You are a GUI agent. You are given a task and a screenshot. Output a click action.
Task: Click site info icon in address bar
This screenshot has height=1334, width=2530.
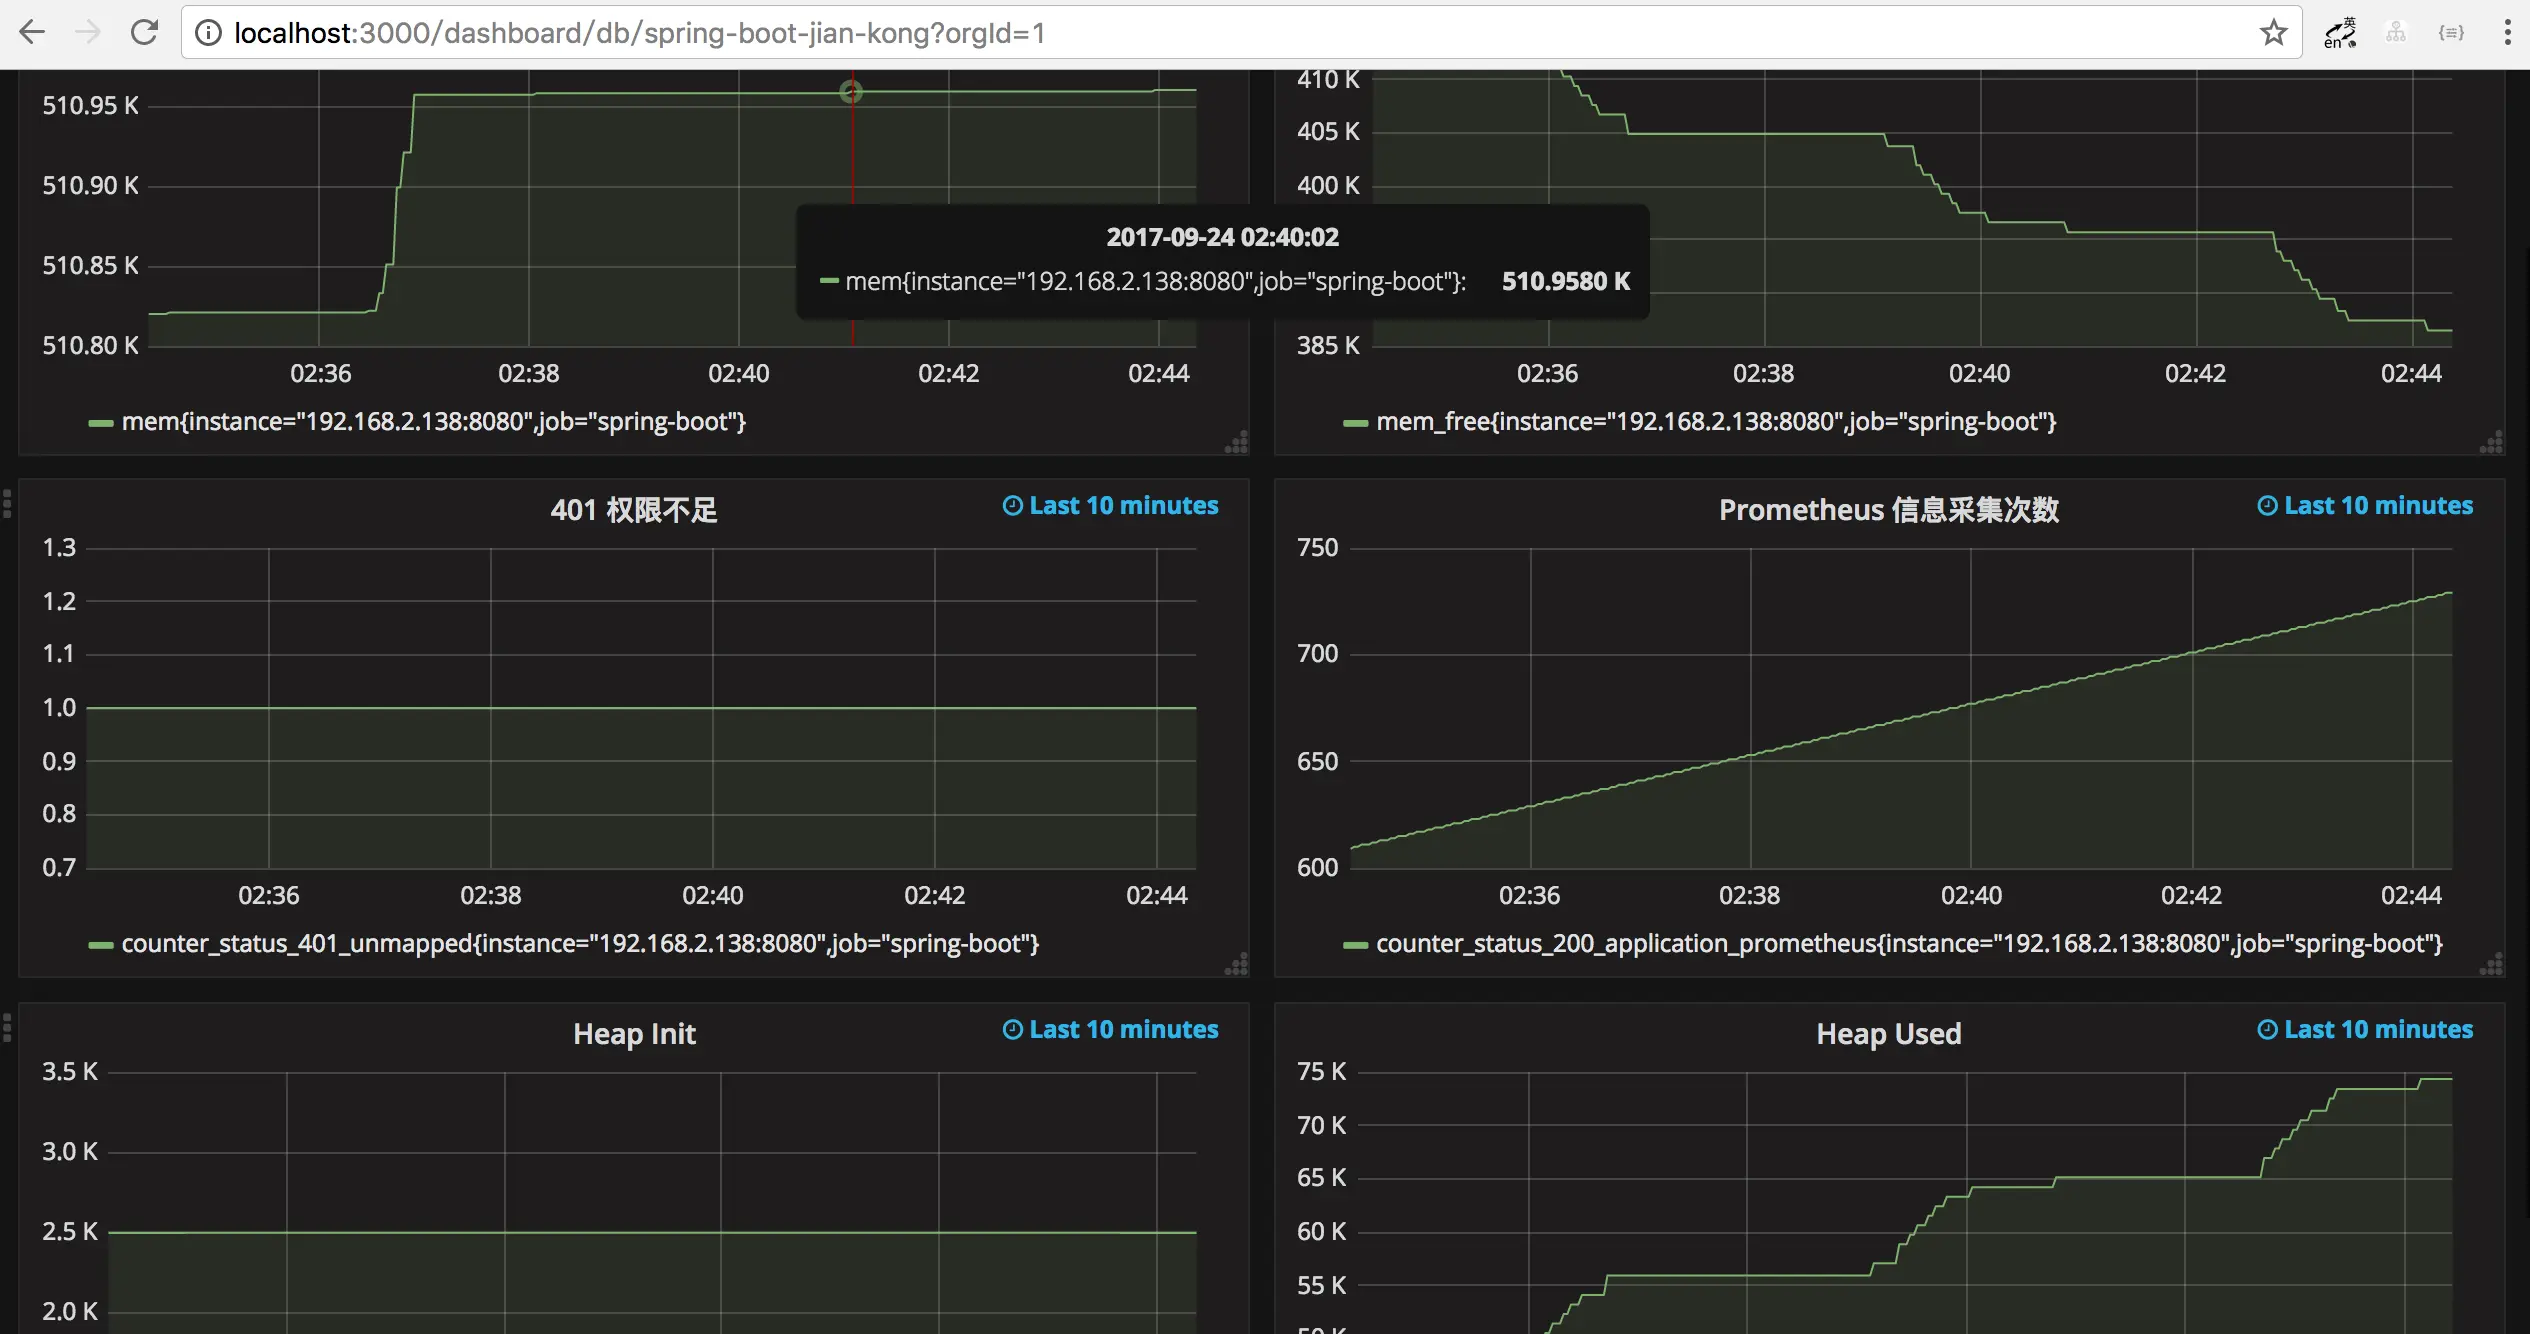pos(208,33)
